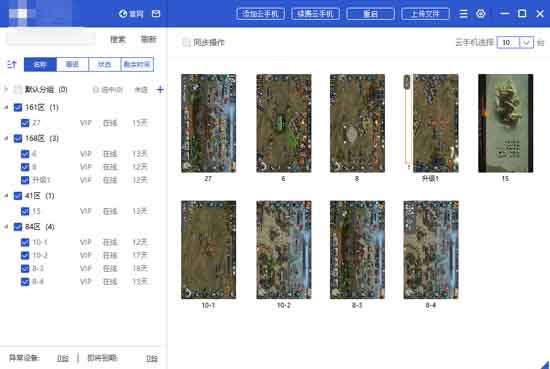Select the 名称 sort tab
The height and width of the screenshot is (369, 550).
[40, 65]
